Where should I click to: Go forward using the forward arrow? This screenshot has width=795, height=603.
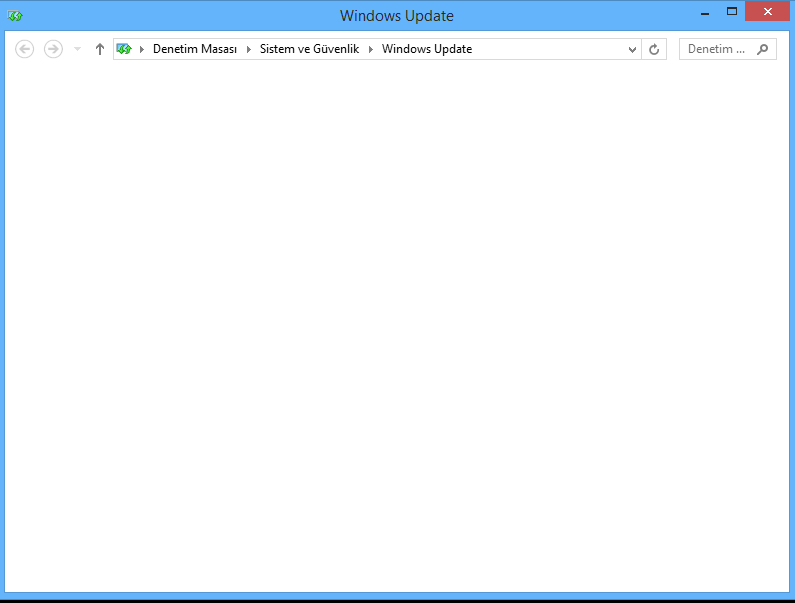pyautogui.click(x=53, y=49)
